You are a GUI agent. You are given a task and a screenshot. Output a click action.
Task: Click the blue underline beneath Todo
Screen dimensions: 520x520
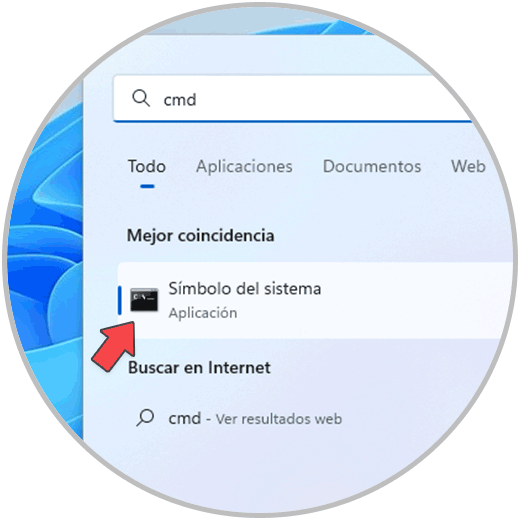click(147, 186)
